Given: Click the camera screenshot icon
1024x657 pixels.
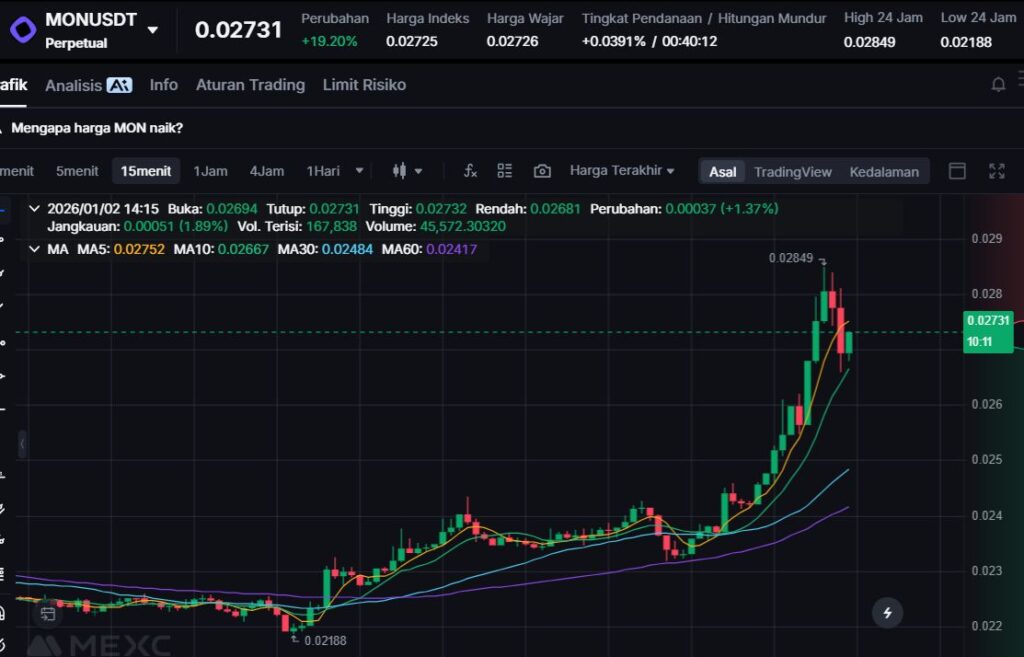Looking at the screenshot, I should [542, 171].
